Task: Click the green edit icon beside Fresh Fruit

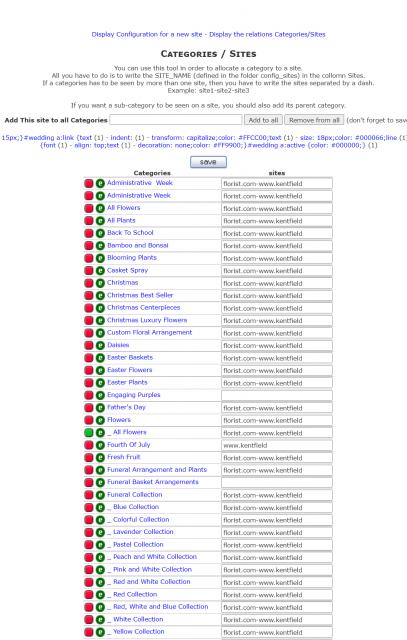Action: point(100,458)
